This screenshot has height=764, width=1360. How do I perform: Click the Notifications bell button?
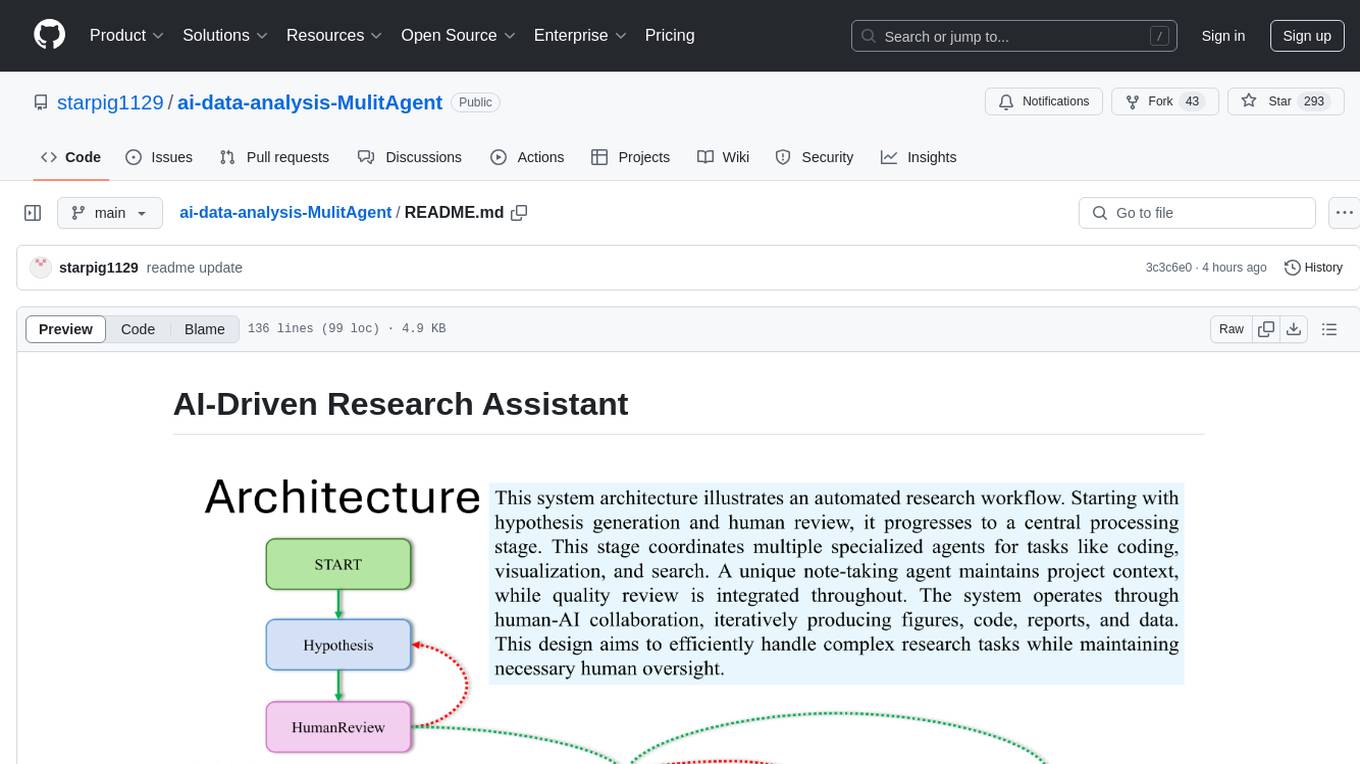[x=1044, y=102]
